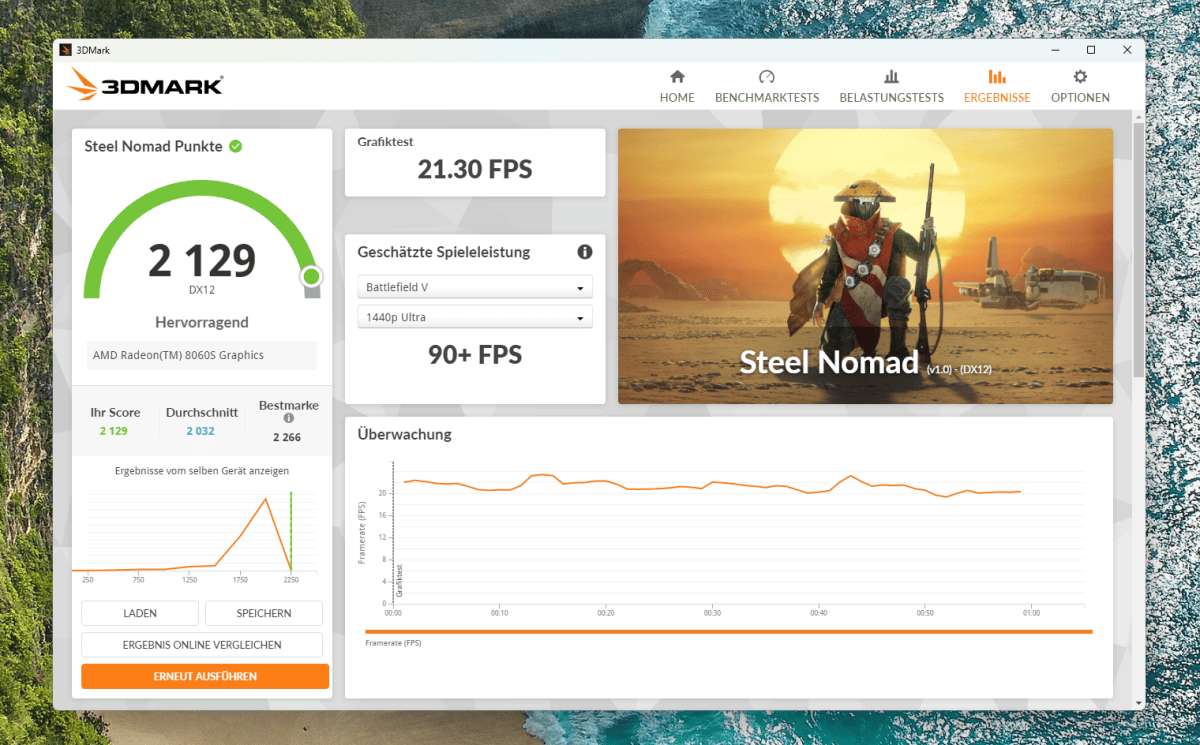Click ERNEUT AUSFÜHREN to rerun benchmark

(x=205, y=676)
